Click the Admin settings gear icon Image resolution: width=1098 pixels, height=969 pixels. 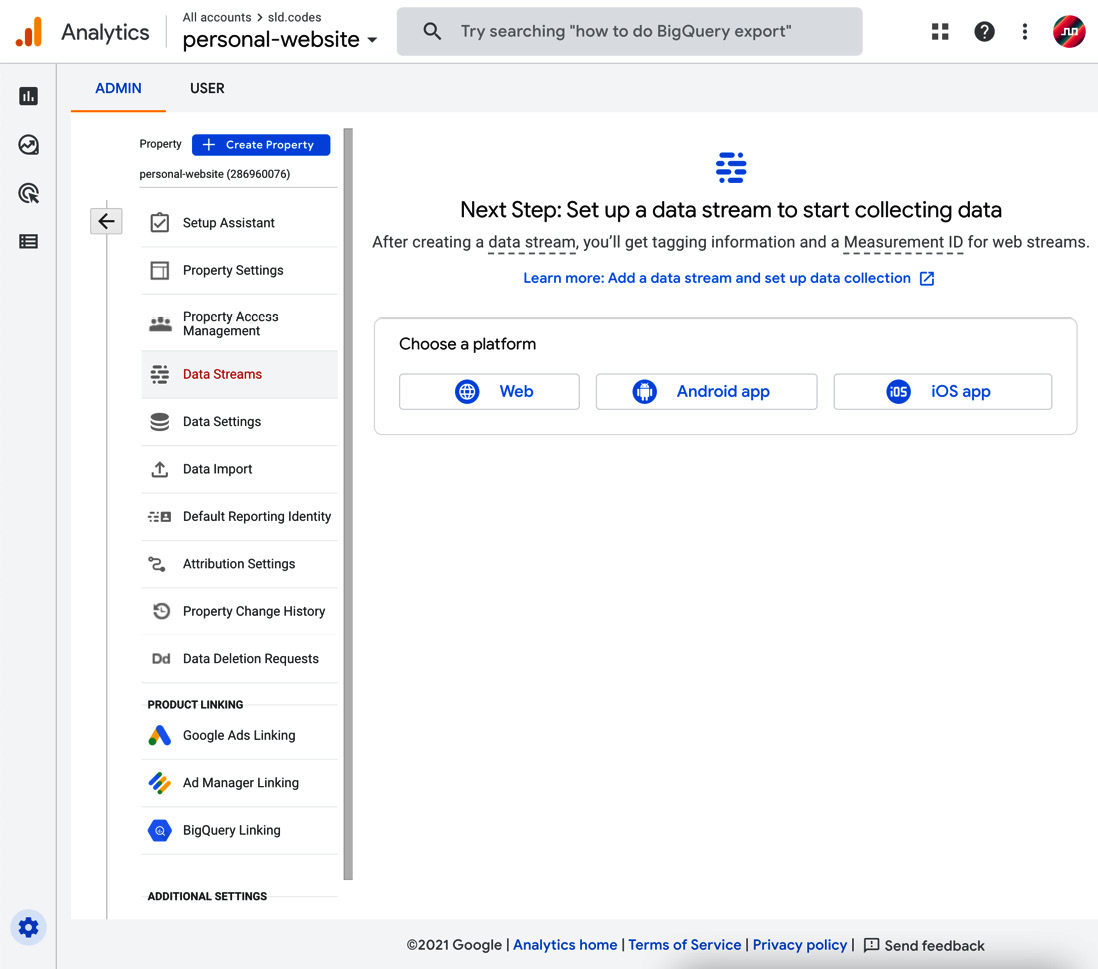pyautogui.click(x=28, y=927)
